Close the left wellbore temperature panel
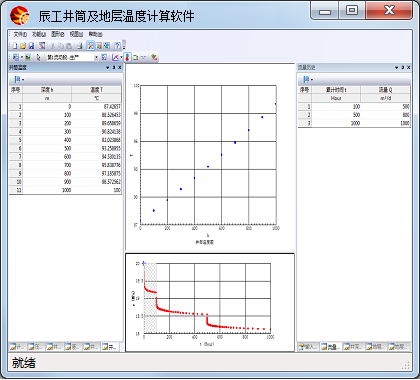 [120, 67]
